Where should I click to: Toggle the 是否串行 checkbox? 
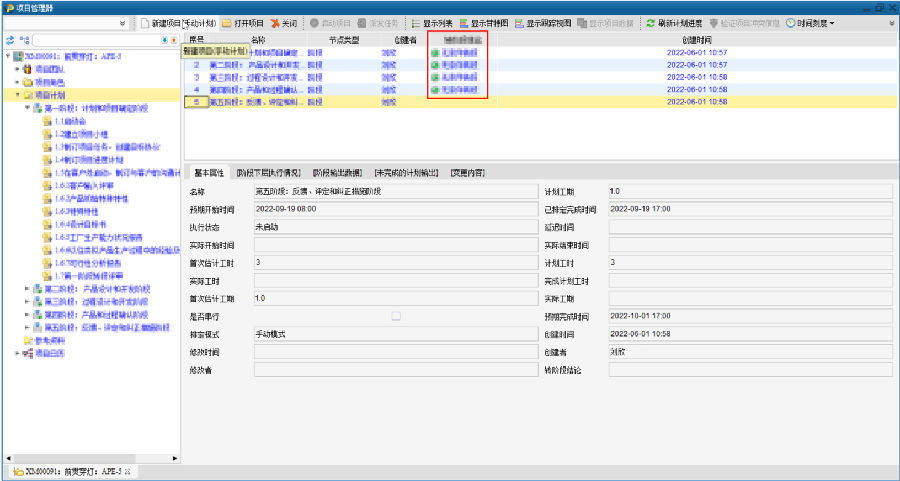(x=396, y=316)
